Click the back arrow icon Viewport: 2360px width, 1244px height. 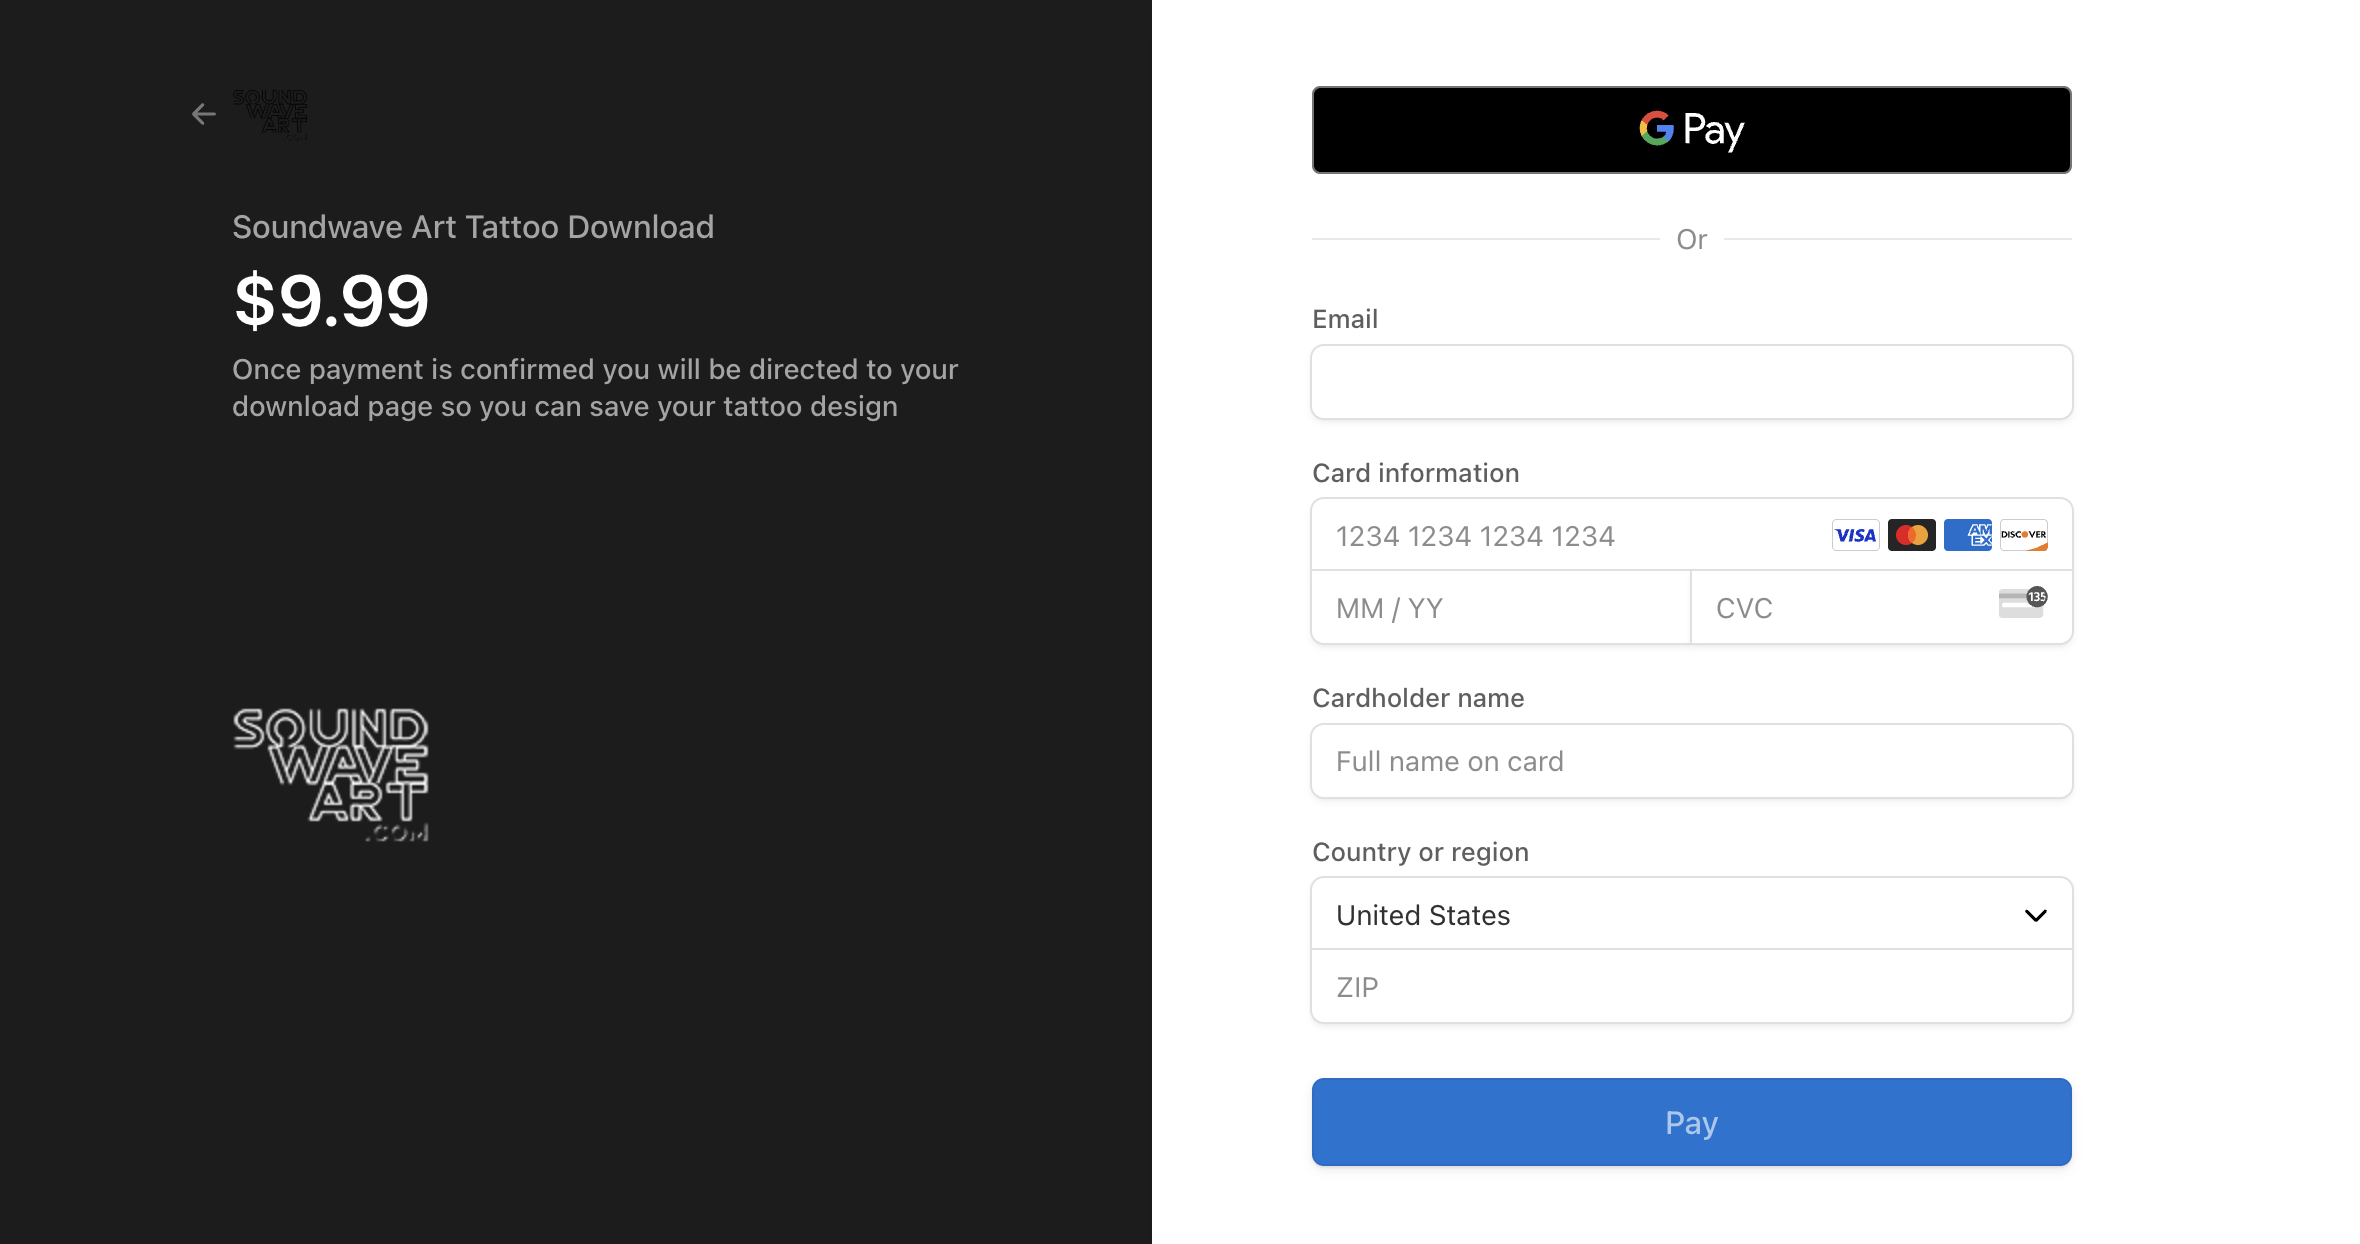click(204, 114)
